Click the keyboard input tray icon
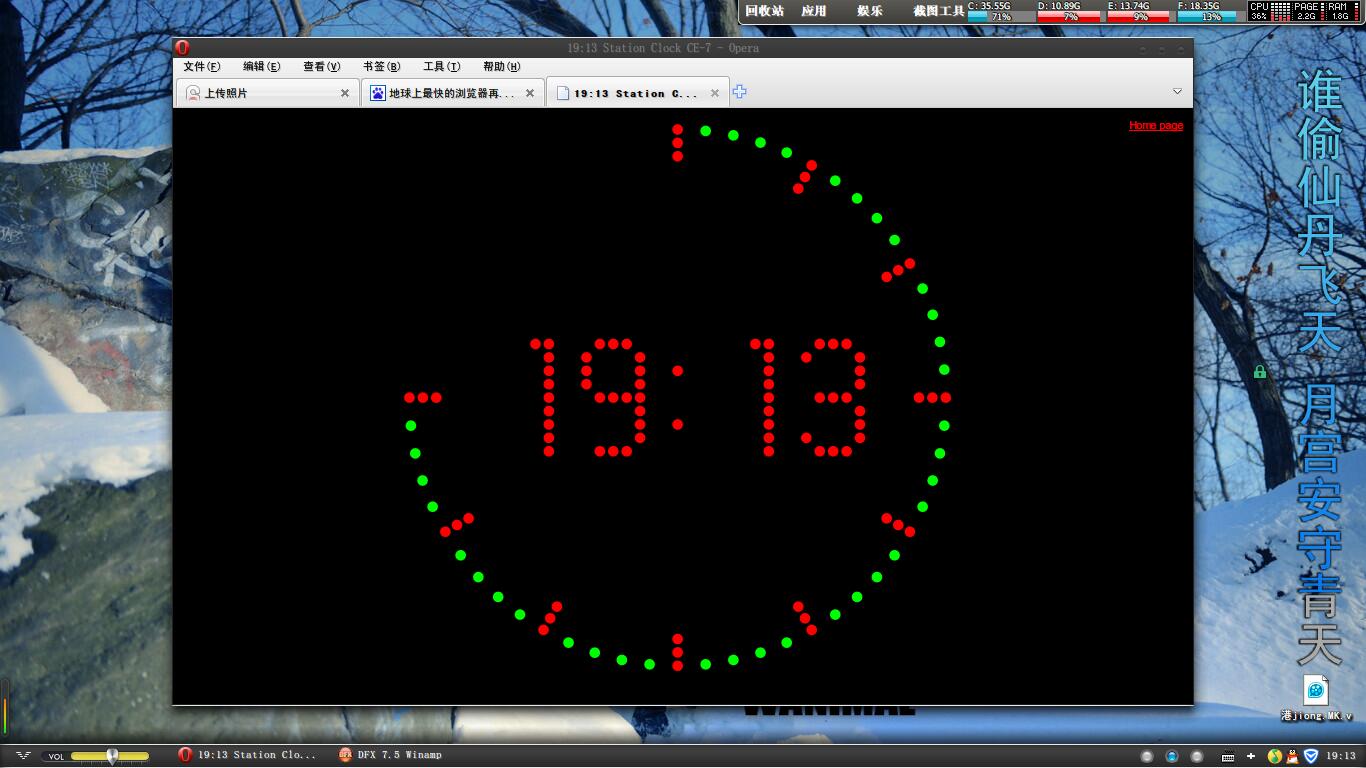The width and height of the screenshot is (1366, 768). [1228, 756]
